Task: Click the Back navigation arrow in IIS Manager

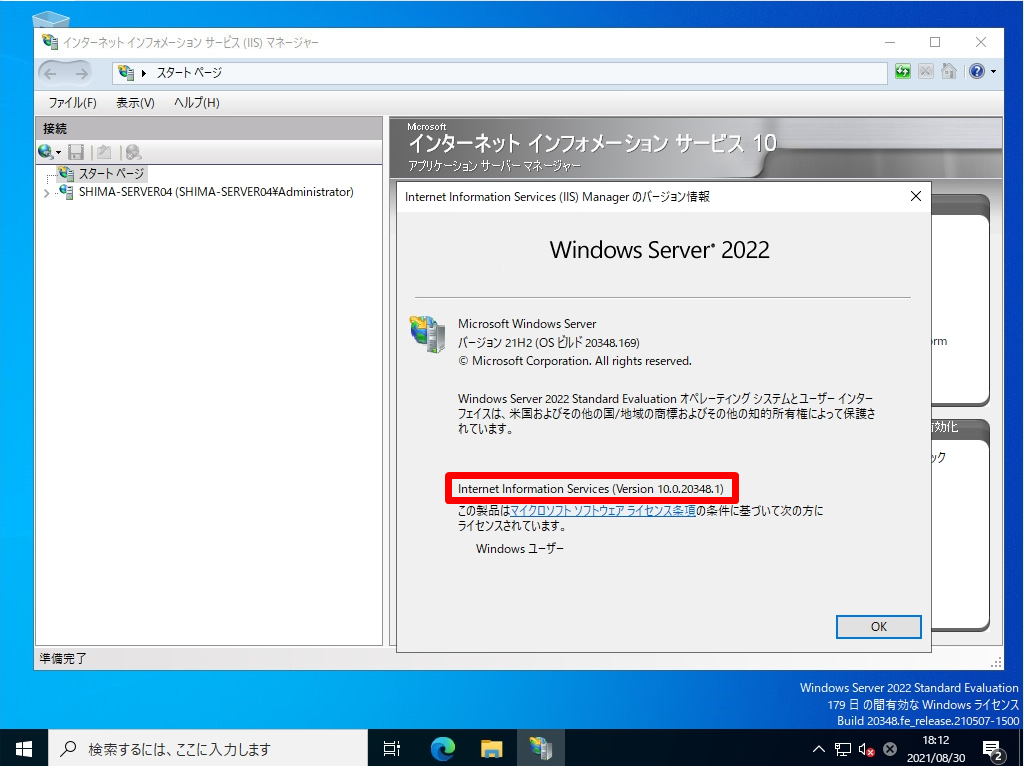Action: point(51,73)
